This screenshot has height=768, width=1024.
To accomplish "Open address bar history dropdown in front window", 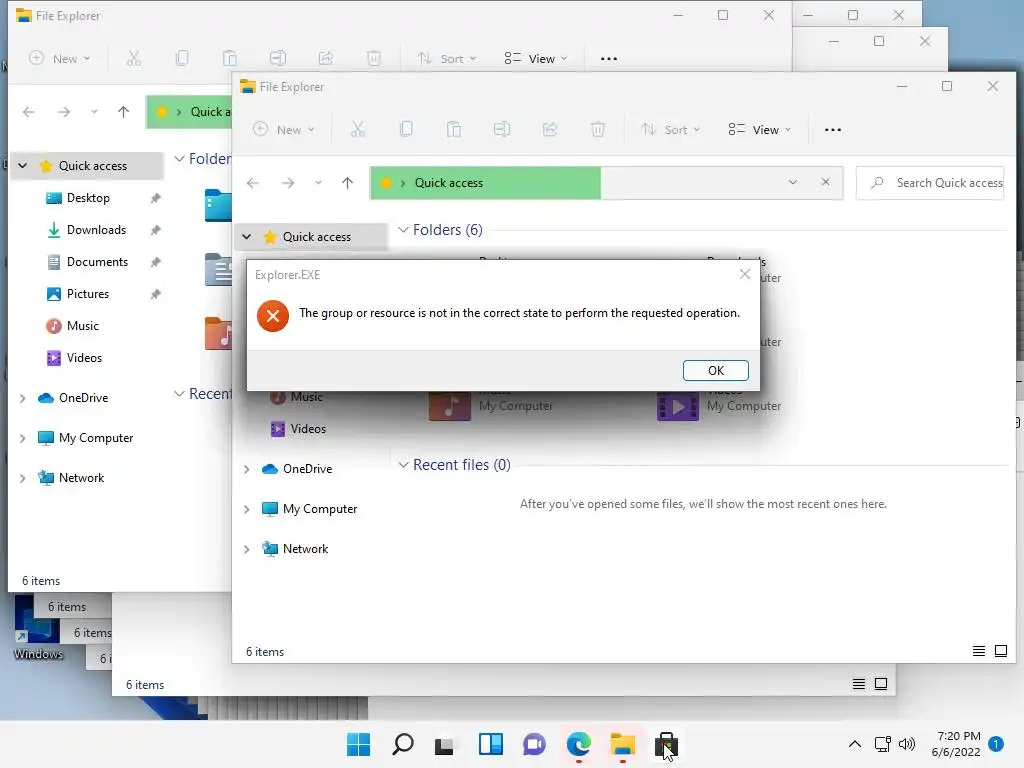I will [x=792, y=182].
